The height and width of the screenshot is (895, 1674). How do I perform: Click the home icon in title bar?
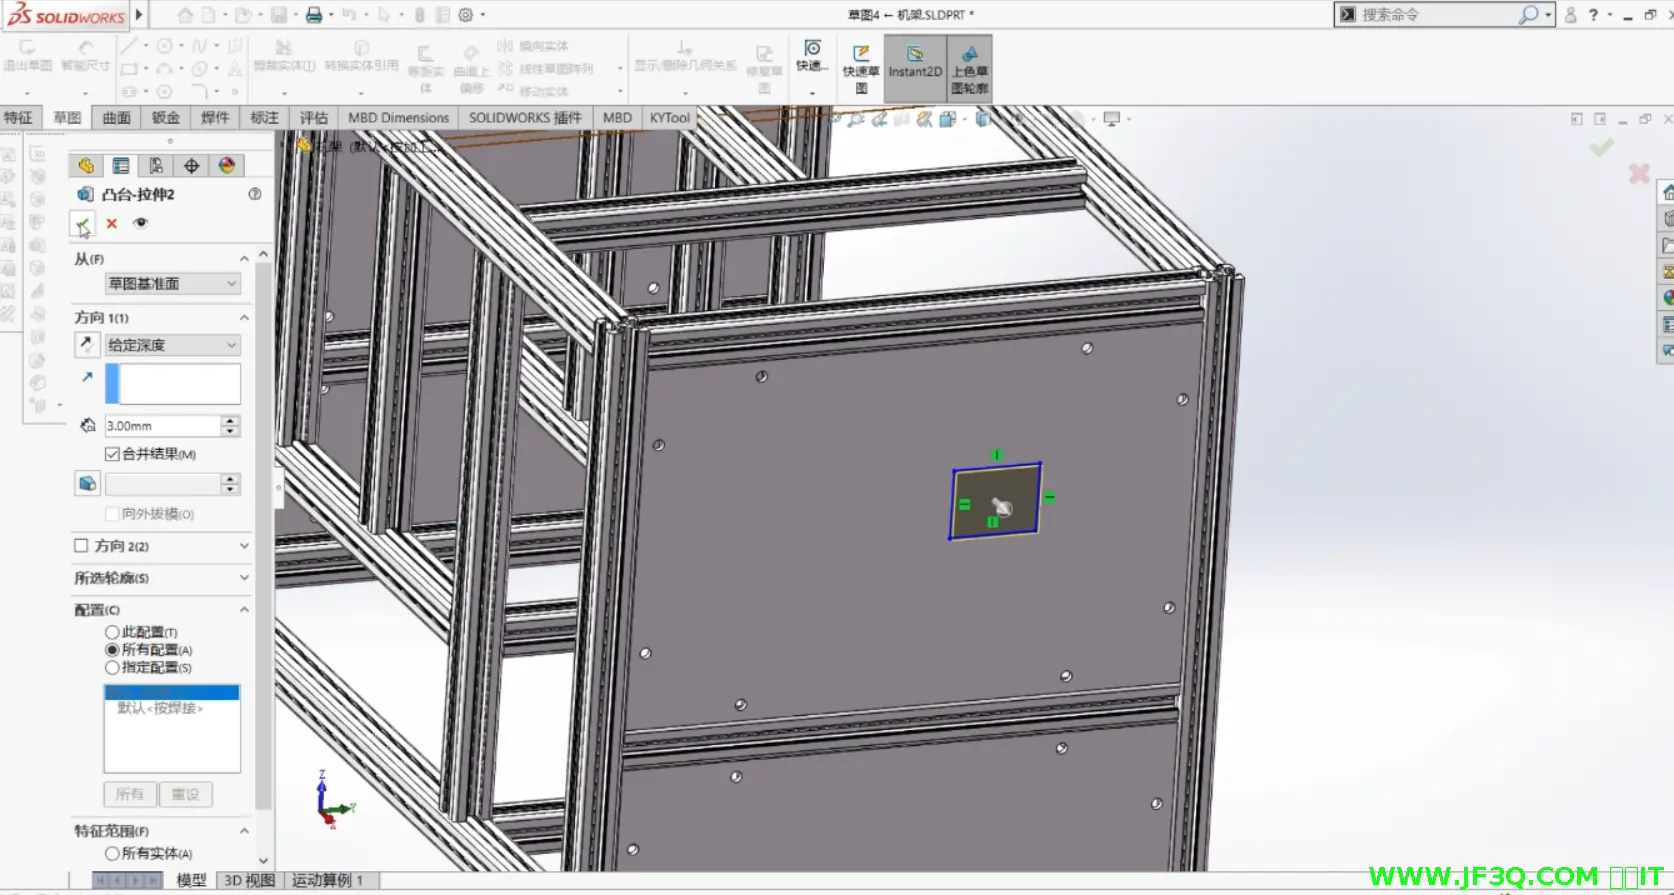pos(185,15)
